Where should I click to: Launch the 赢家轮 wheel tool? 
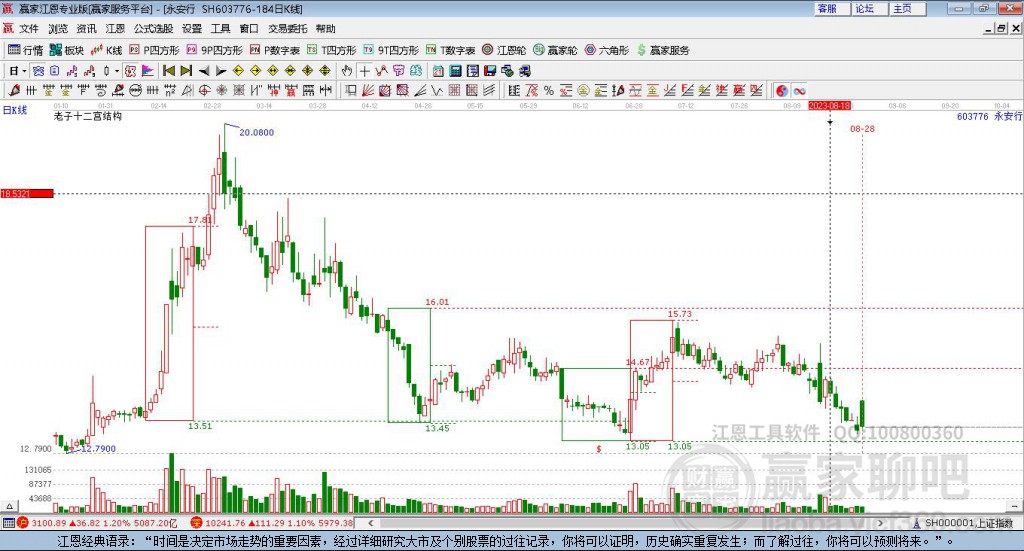(x=555, y=50)
